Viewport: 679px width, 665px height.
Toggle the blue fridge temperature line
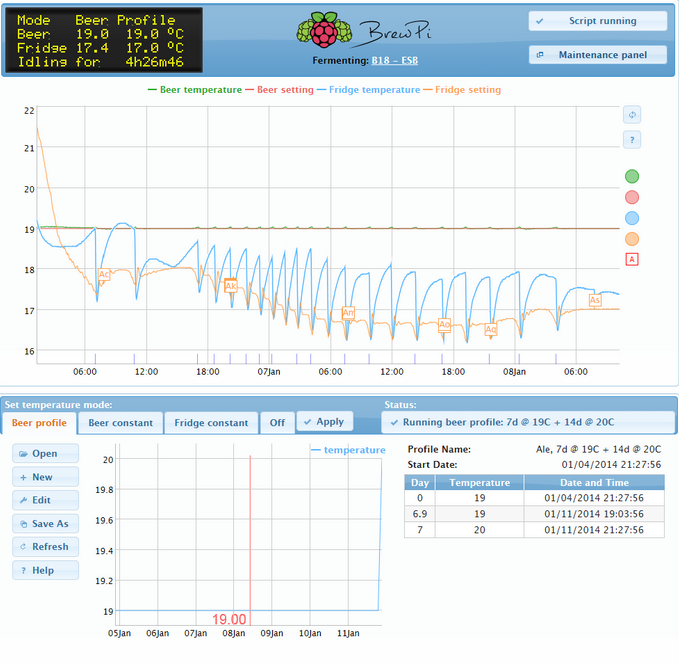(631, 218)
